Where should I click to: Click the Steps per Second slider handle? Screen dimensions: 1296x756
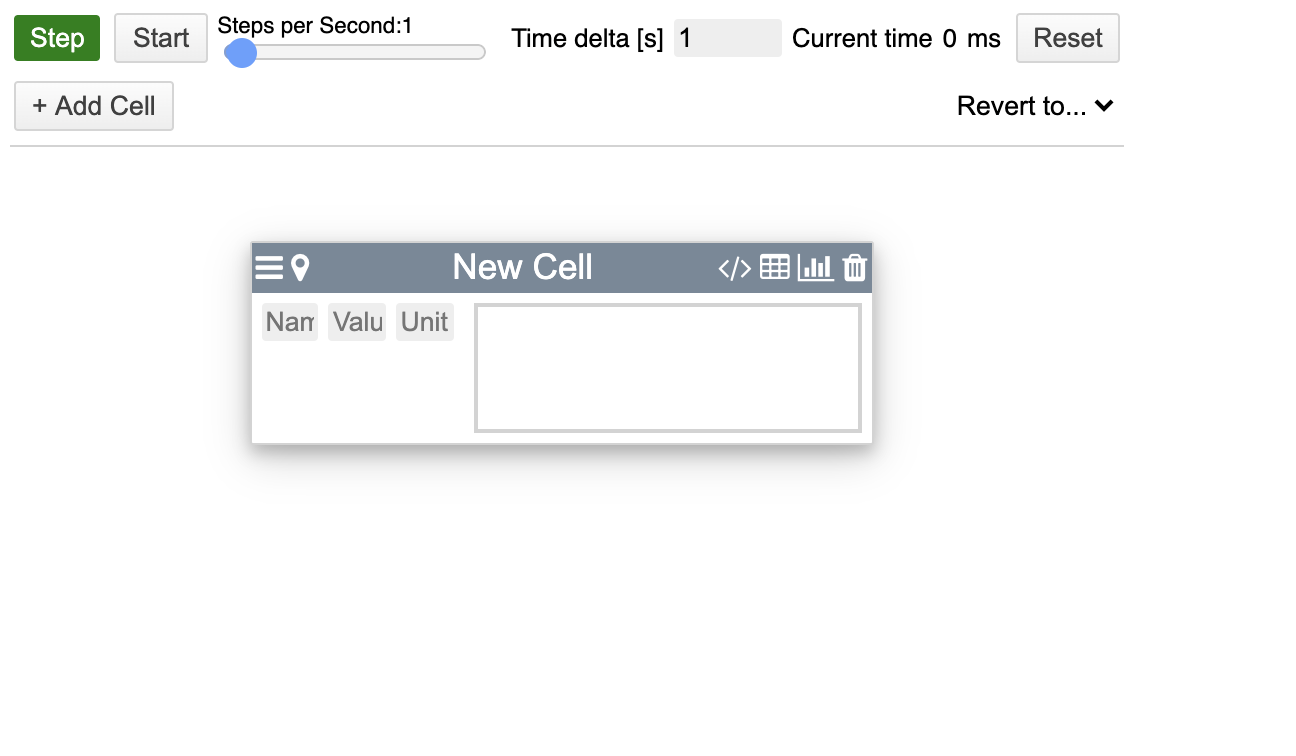[x=241, y=52]
